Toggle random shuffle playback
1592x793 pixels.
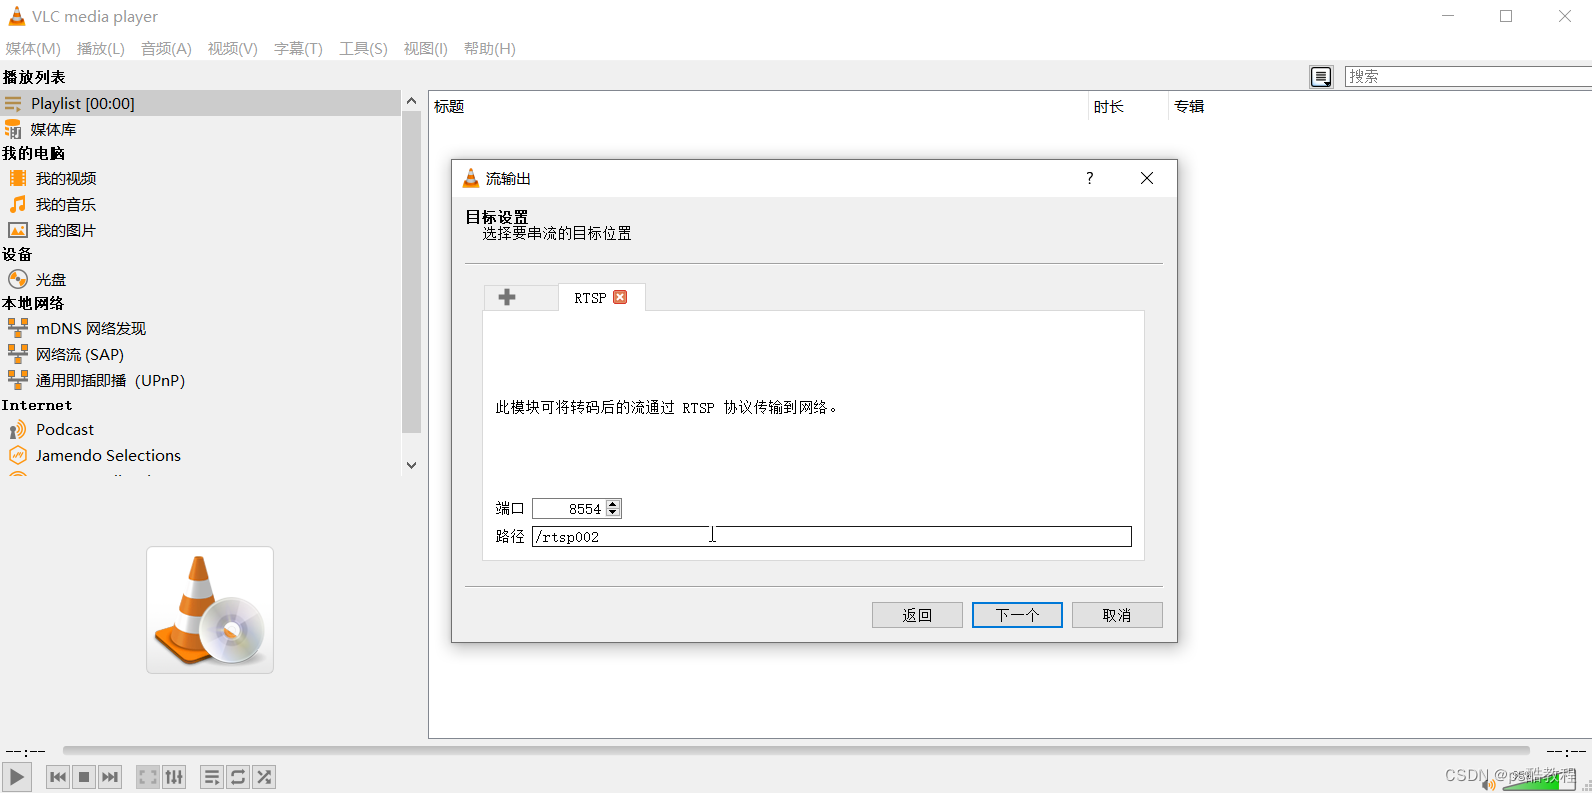coord(264,777)
